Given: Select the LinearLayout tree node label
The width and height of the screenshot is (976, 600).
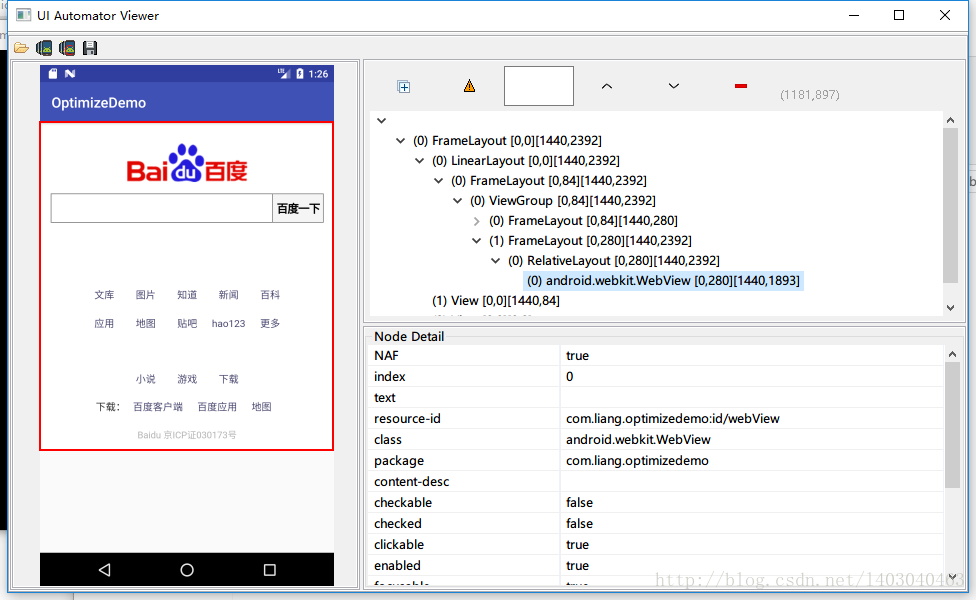Looking at the screenshot, I should (x=526, y=161).
